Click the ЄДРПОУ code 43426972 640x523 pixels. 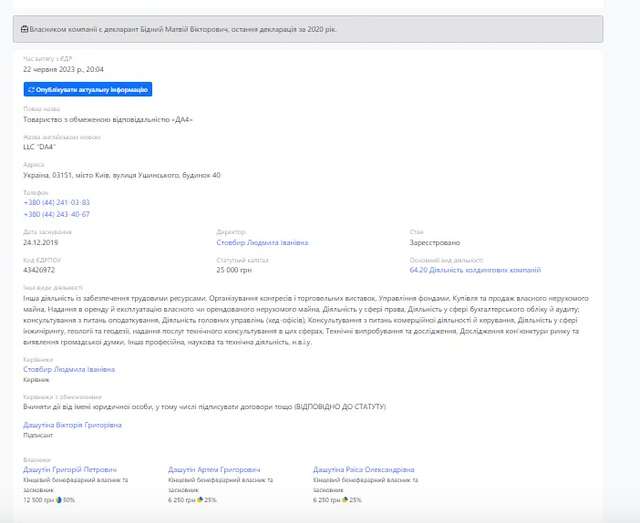point(39,270)
